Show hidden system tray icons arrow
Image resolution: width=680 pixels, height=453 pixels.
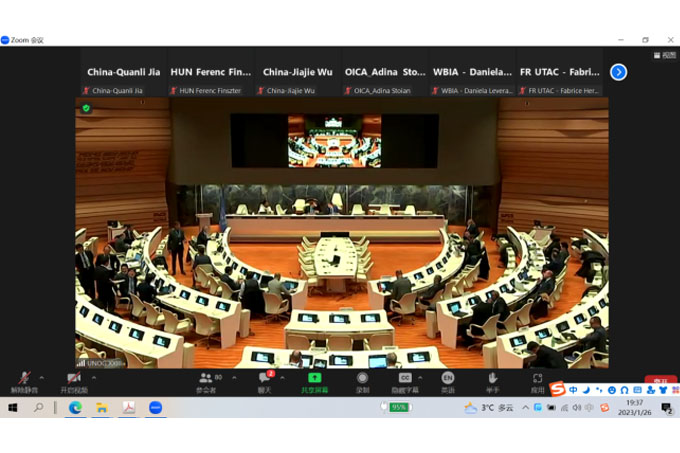click(525, 407)
